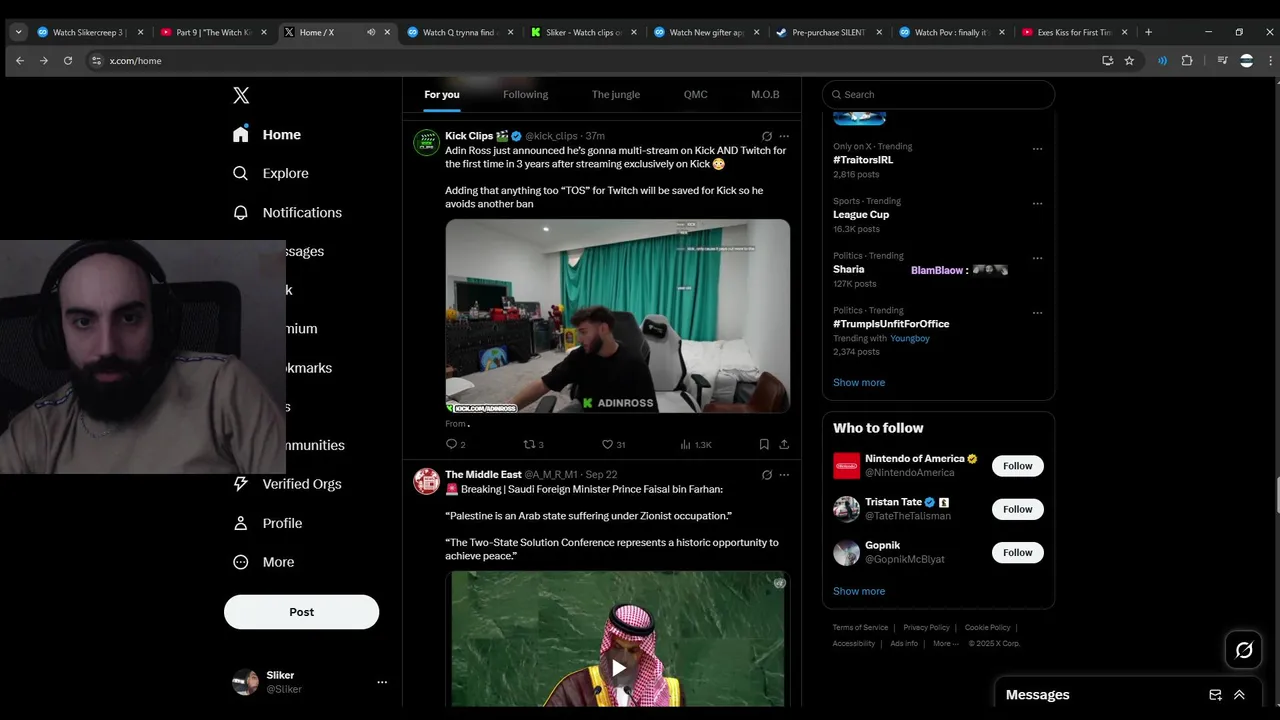The width and height of the screenshot is (1280, 720).
Task: Click the Youngboy related trend link
Action: click(x=910, y=338)
